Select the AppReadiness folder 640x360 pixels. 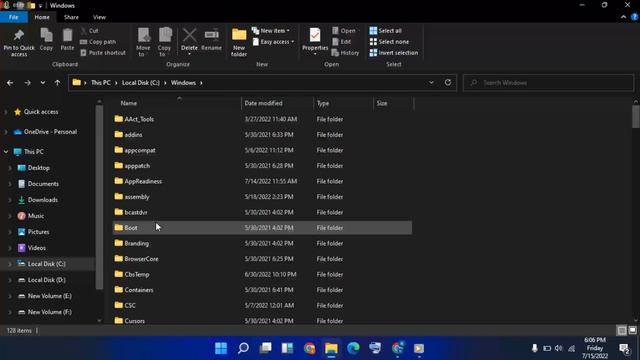(143, 181)
